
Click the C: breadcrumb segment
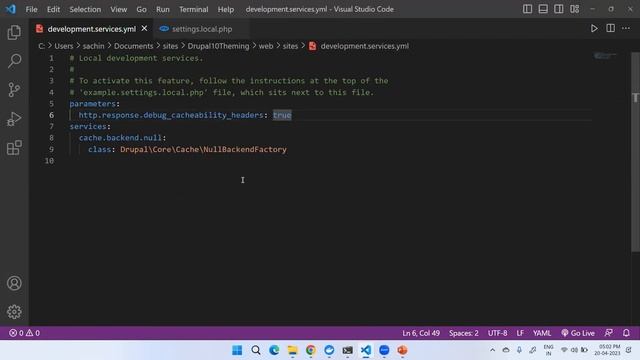click(x=41, y=46)
